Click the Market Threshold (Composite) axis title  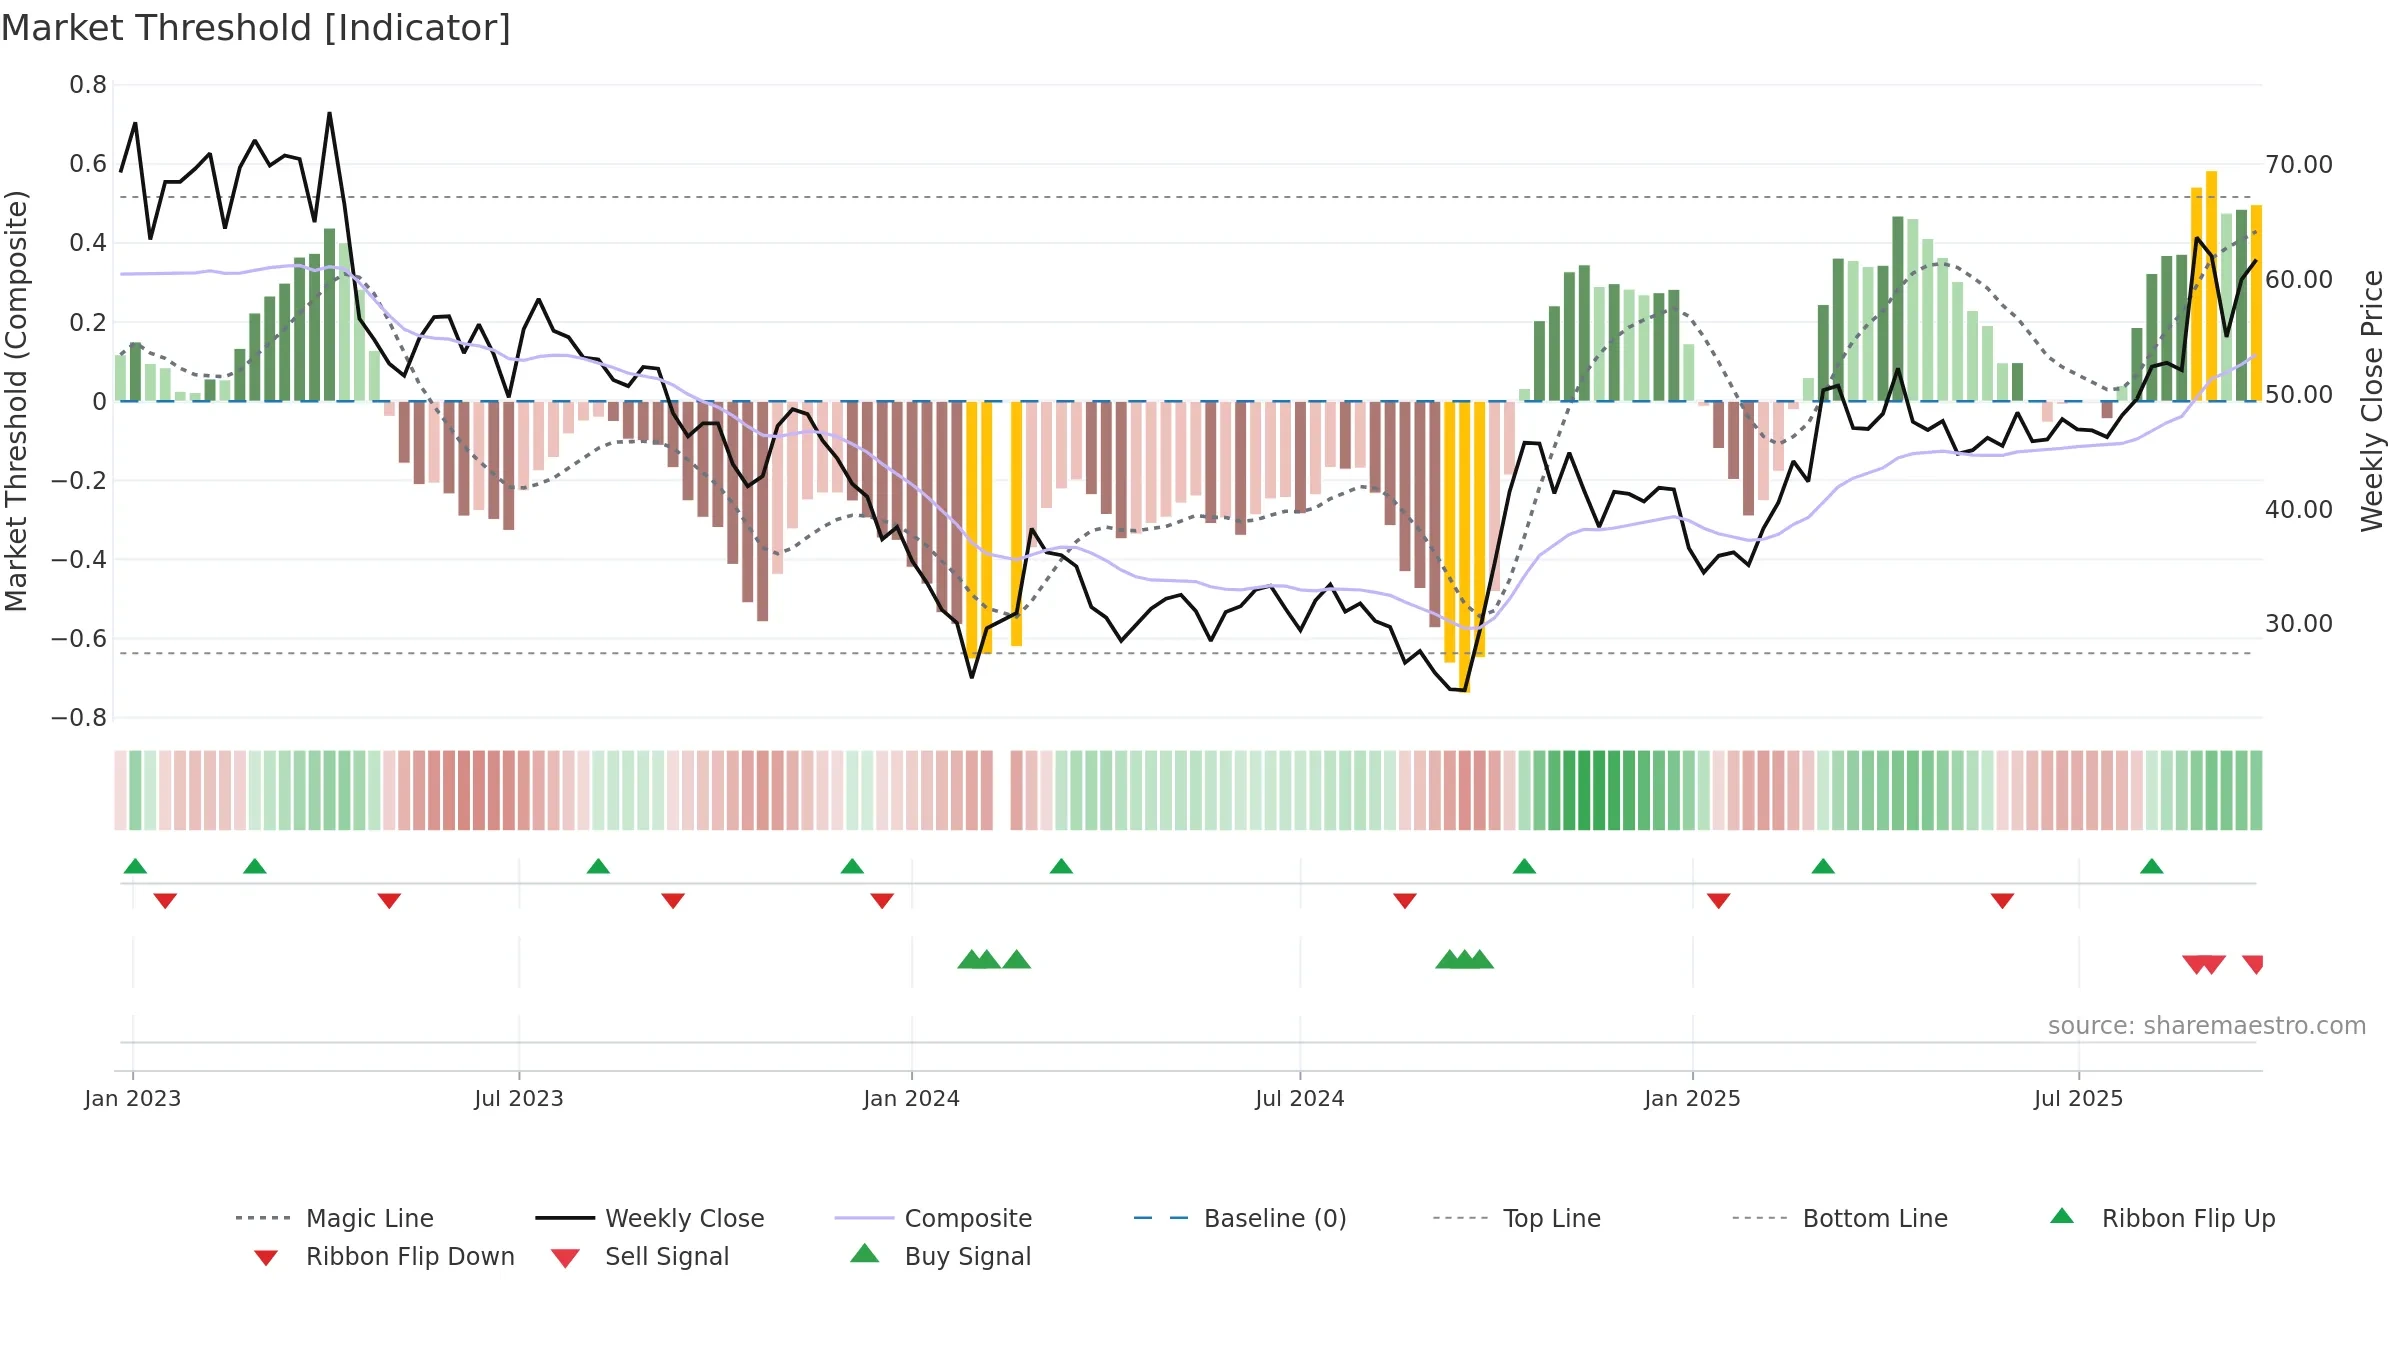[x=16, y=400]
